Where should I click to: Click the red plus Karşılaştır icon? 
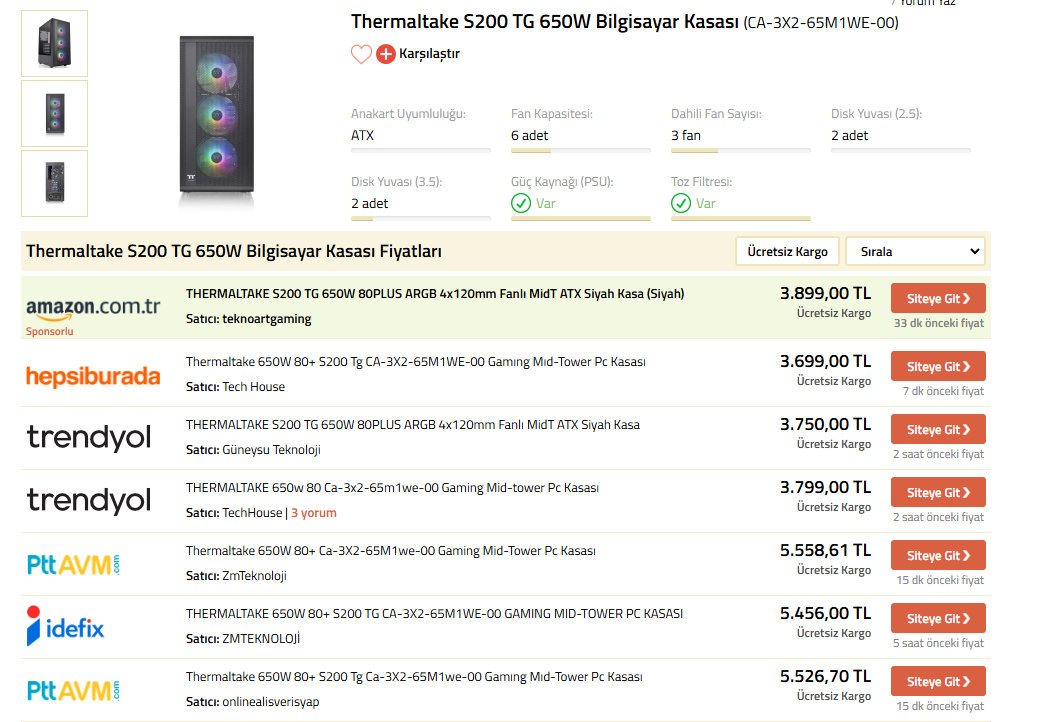click(386, 54)
